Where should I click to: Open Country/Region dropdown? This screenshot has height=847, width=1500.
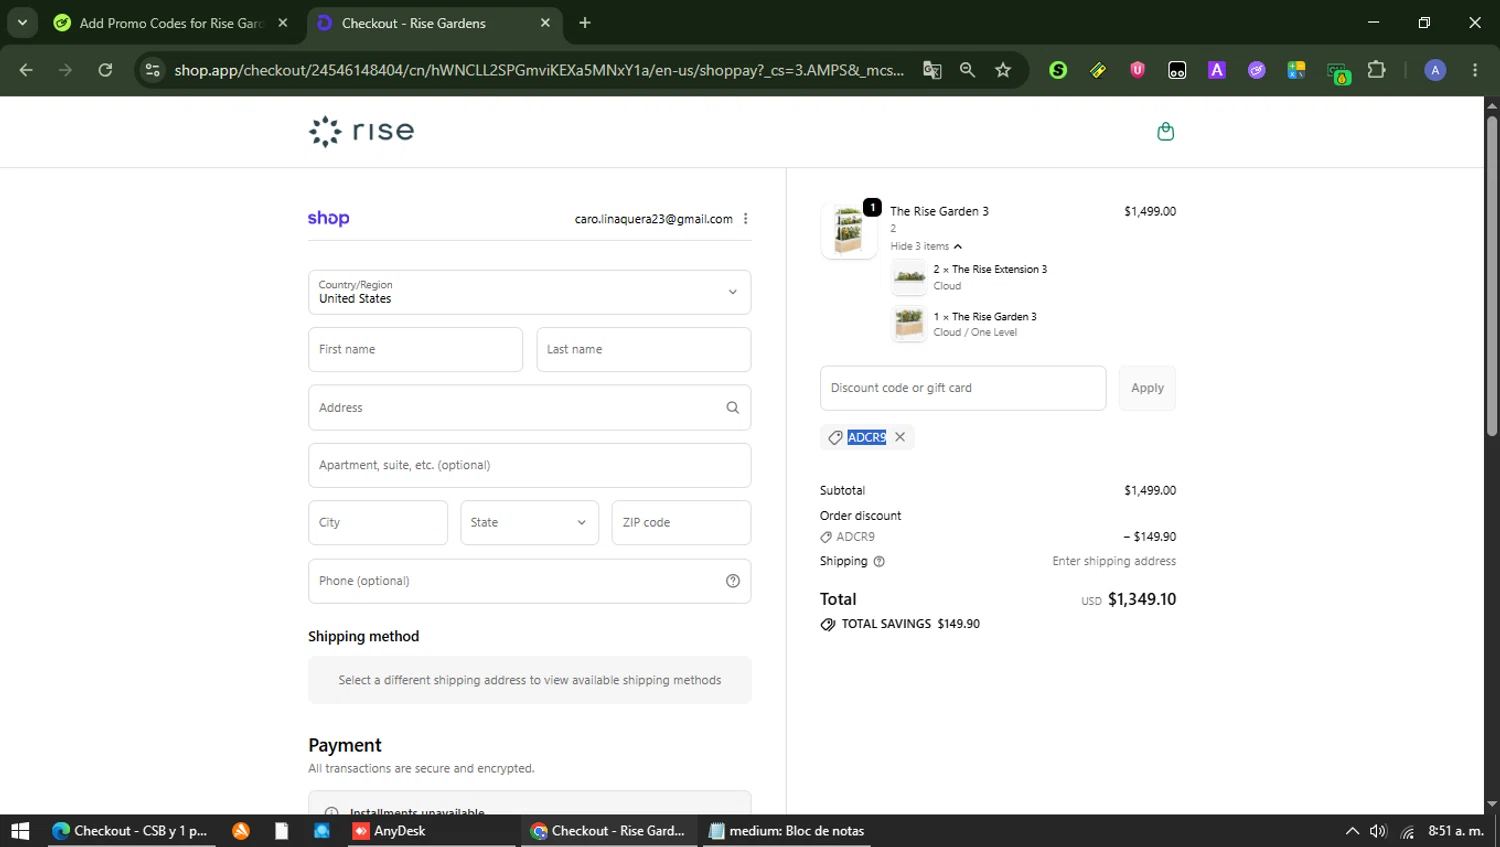(529, 292)
